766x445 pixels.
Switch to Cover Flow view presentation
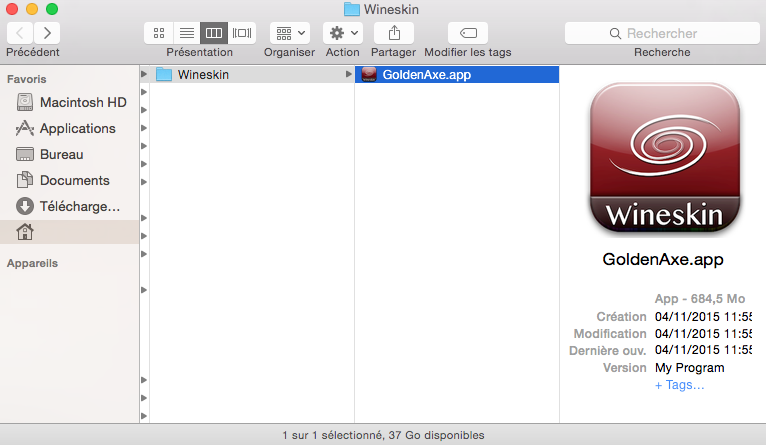pos(242,33)
